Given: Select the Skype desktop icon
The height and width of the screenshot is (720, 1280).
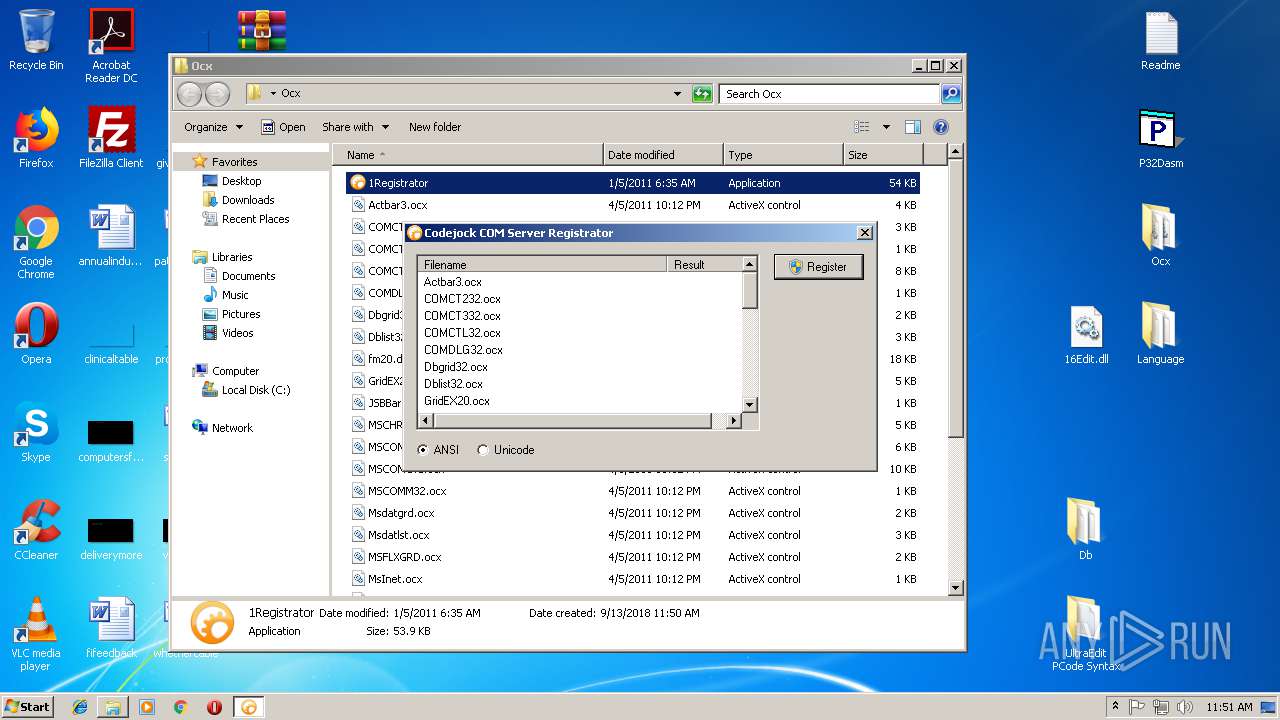Looking at the screenshot, I should [36, 433].
